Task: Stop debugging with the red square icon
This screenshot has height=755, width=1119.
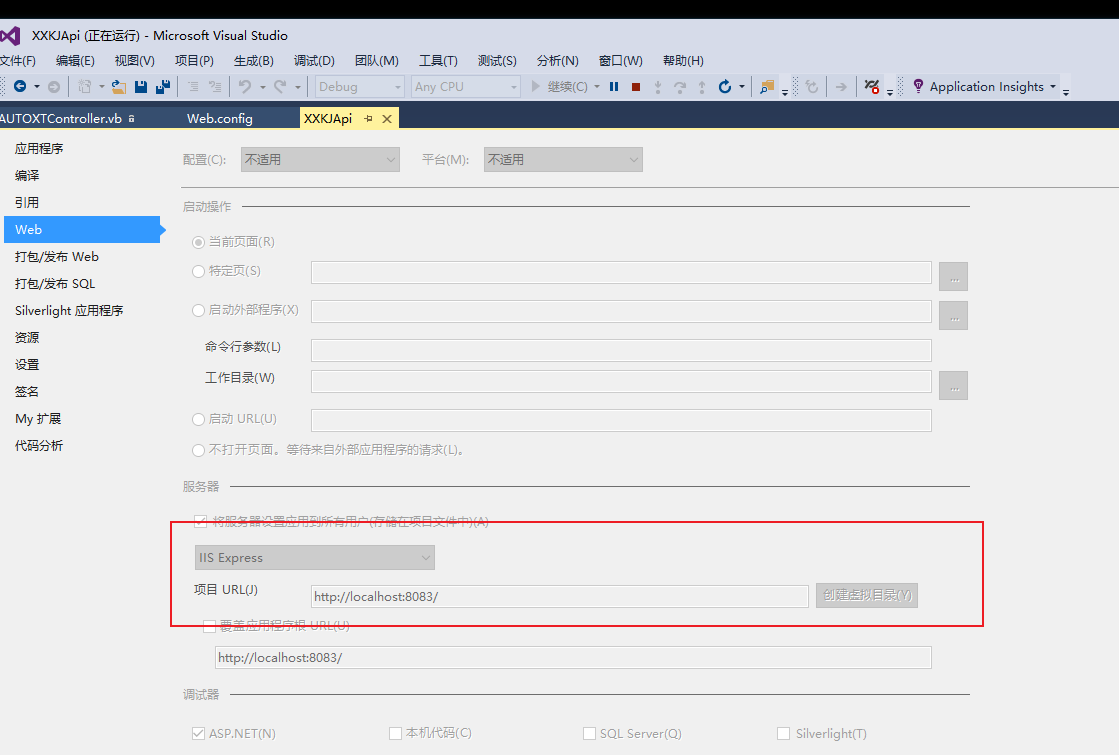Action: click(x=636, y=86)
